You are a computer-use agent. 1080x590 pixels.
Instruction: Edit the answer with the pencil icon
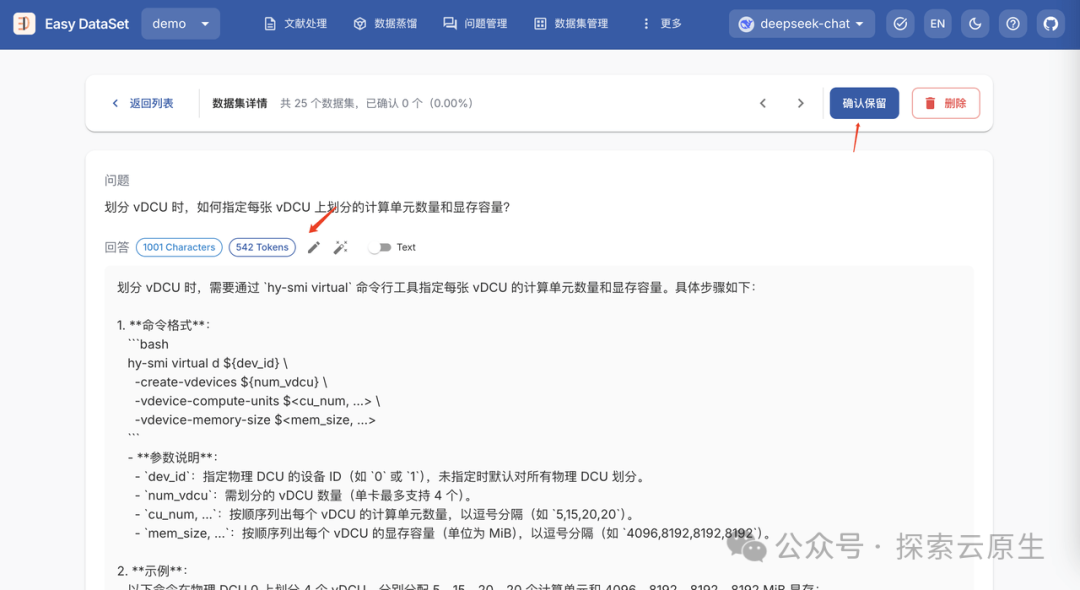[314, 246]
